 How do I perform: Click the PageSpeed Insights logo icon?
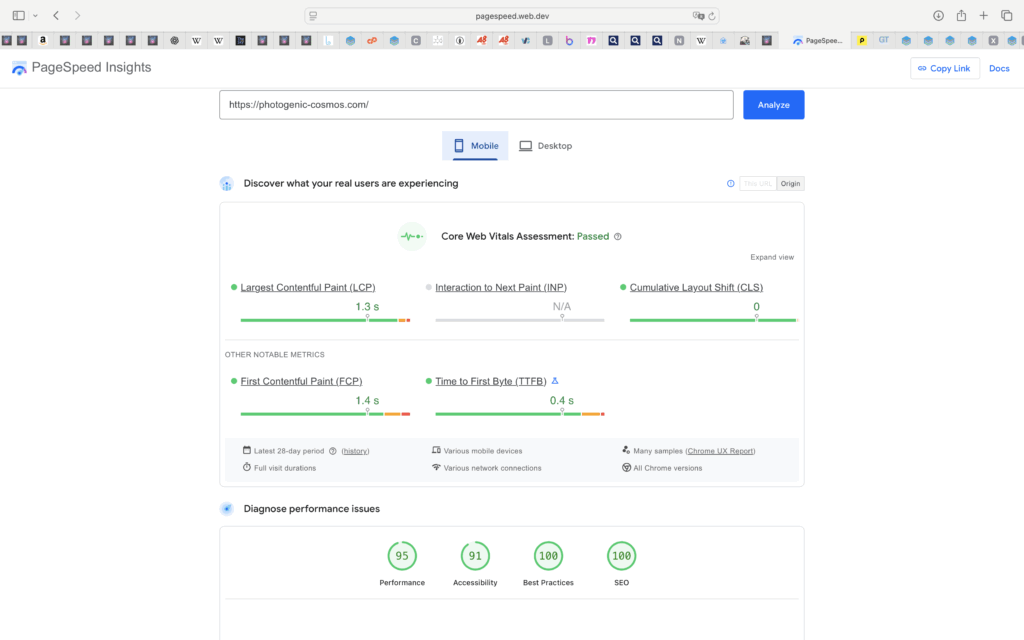point(20,68)
